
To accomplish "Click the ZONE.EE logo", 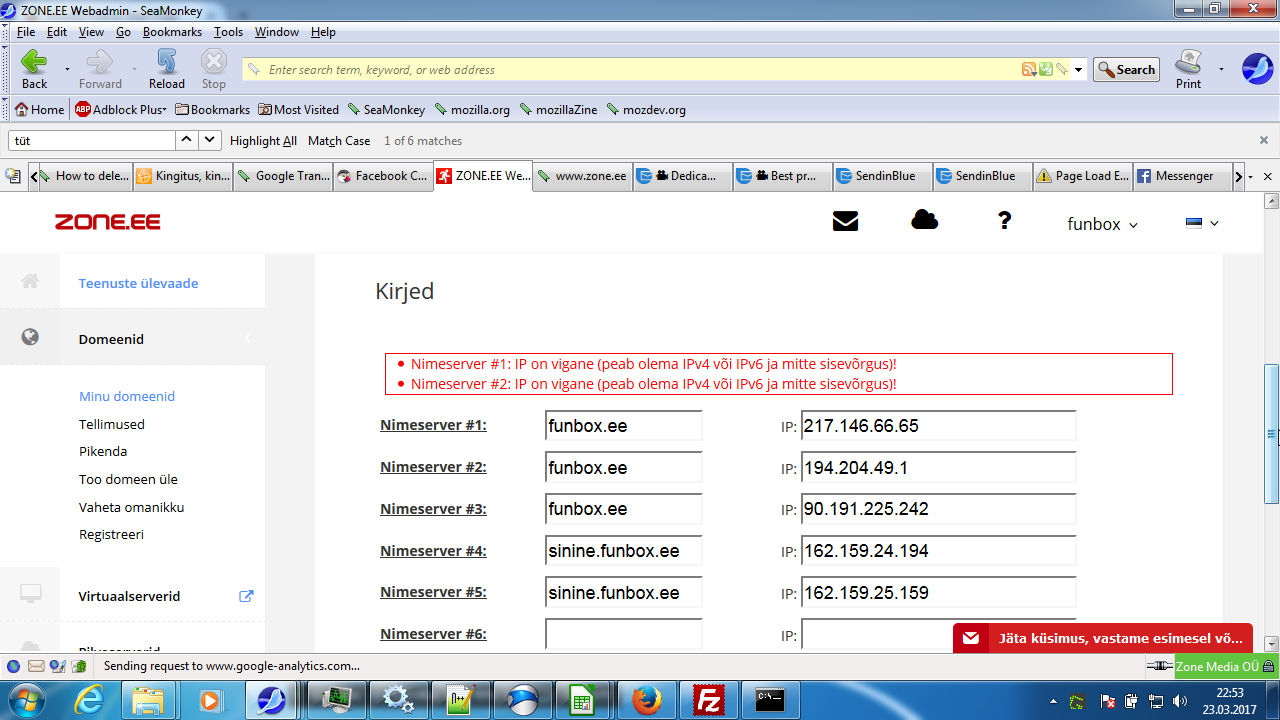I will click(108, 222).
